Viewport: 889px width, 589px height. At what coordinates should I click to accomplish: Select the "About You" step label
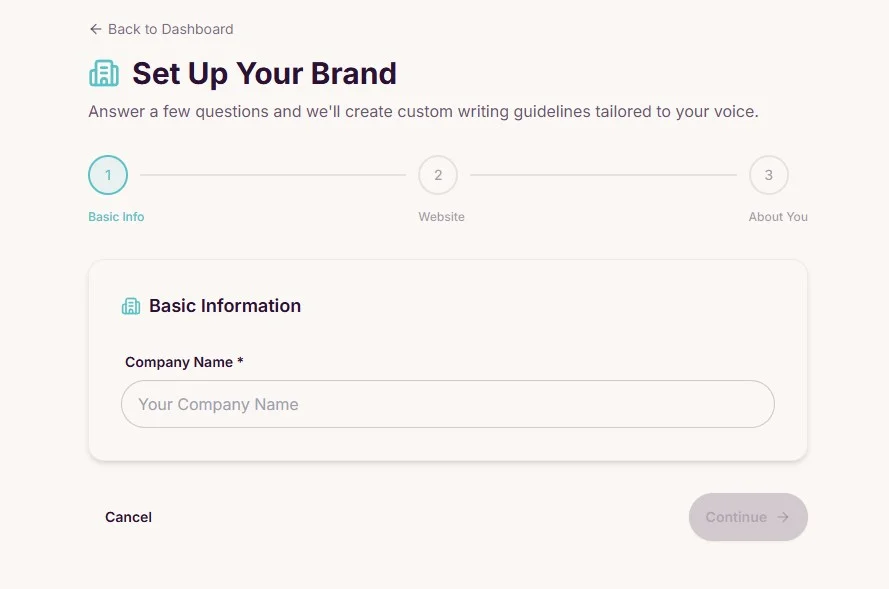point(778,216)
